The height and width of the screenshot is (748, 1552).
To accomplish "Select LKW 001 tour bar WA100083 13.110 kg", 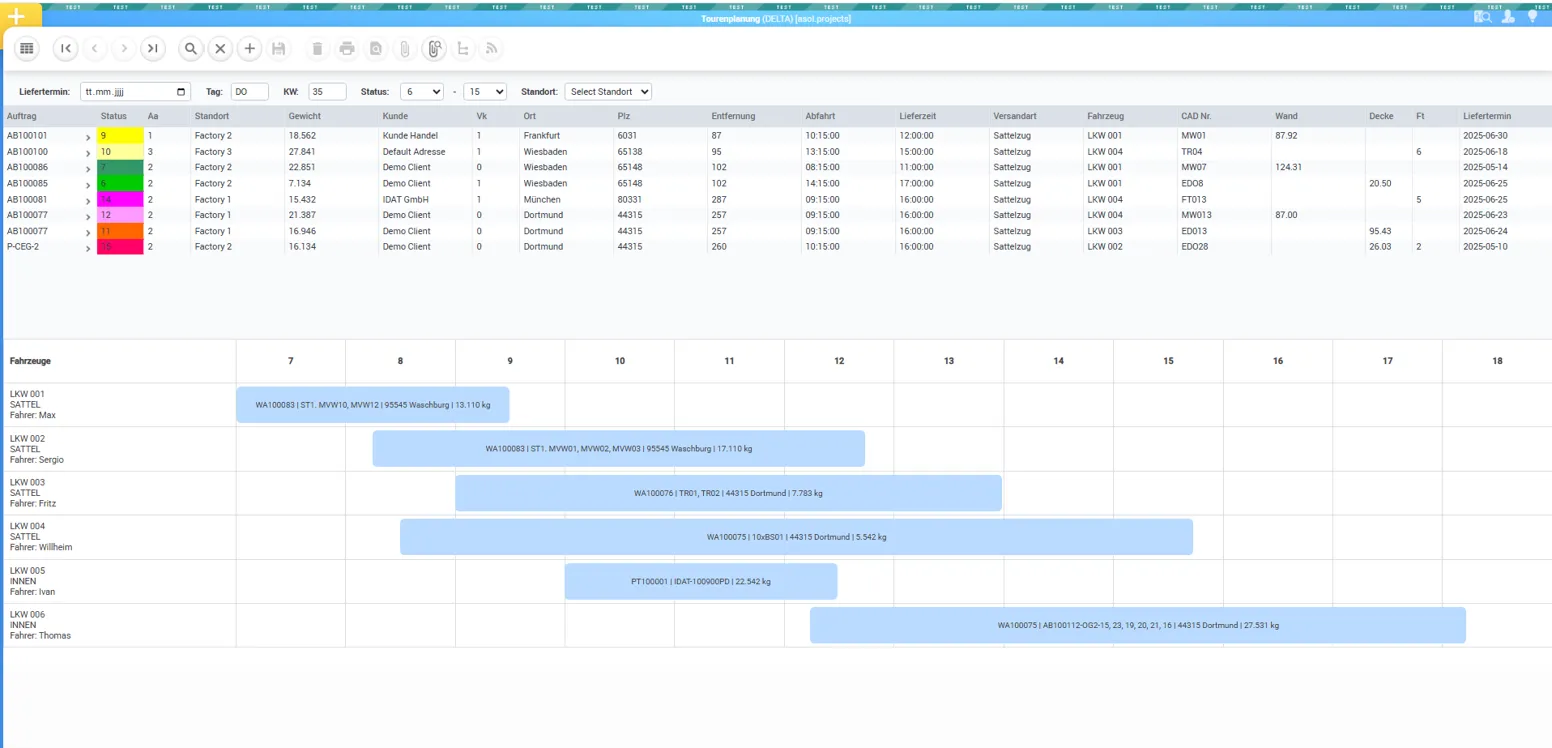I will click(373, 405).
